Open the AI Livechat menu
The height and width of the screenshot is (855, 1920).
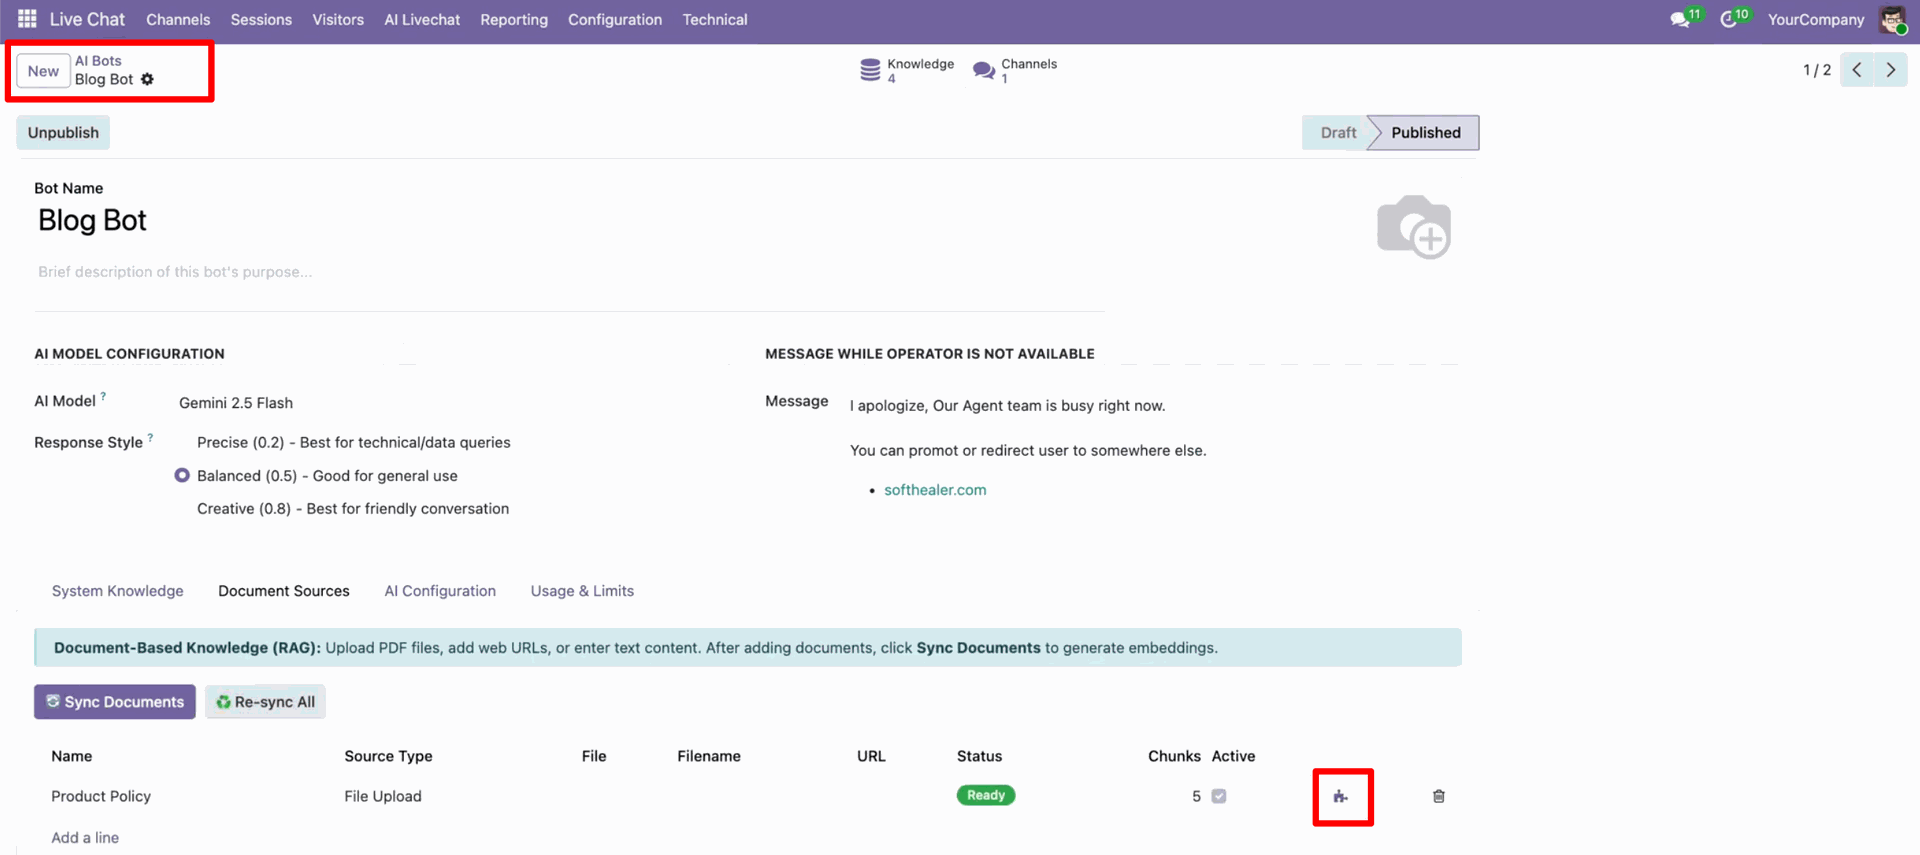422,19
